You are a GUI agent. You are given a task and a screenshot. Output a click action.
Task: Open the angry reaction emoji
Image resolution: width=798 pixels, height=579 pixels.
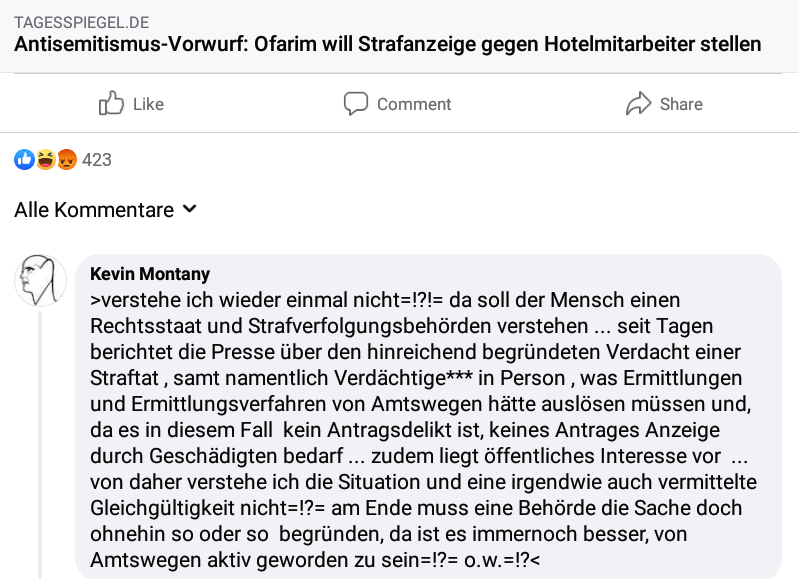click(67, 160)
